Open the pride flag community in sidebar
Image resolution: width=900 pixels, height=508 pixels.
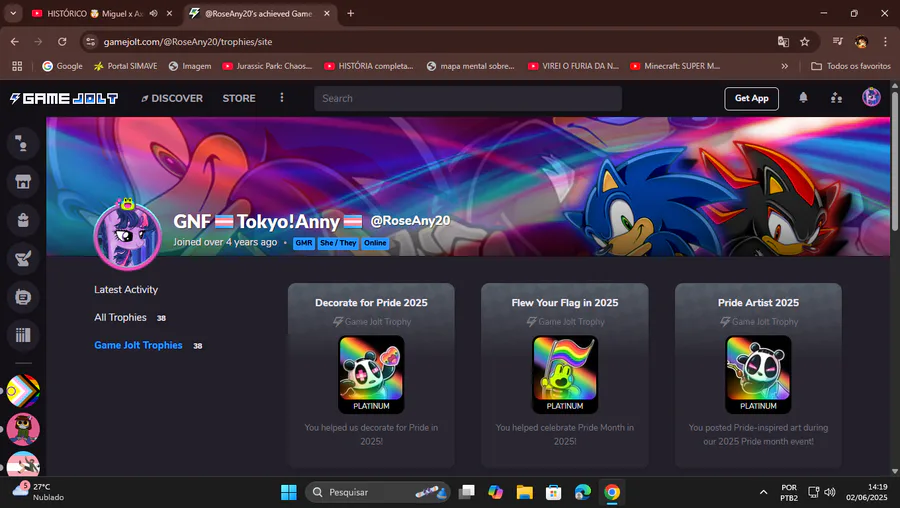[x=23, y=391]
